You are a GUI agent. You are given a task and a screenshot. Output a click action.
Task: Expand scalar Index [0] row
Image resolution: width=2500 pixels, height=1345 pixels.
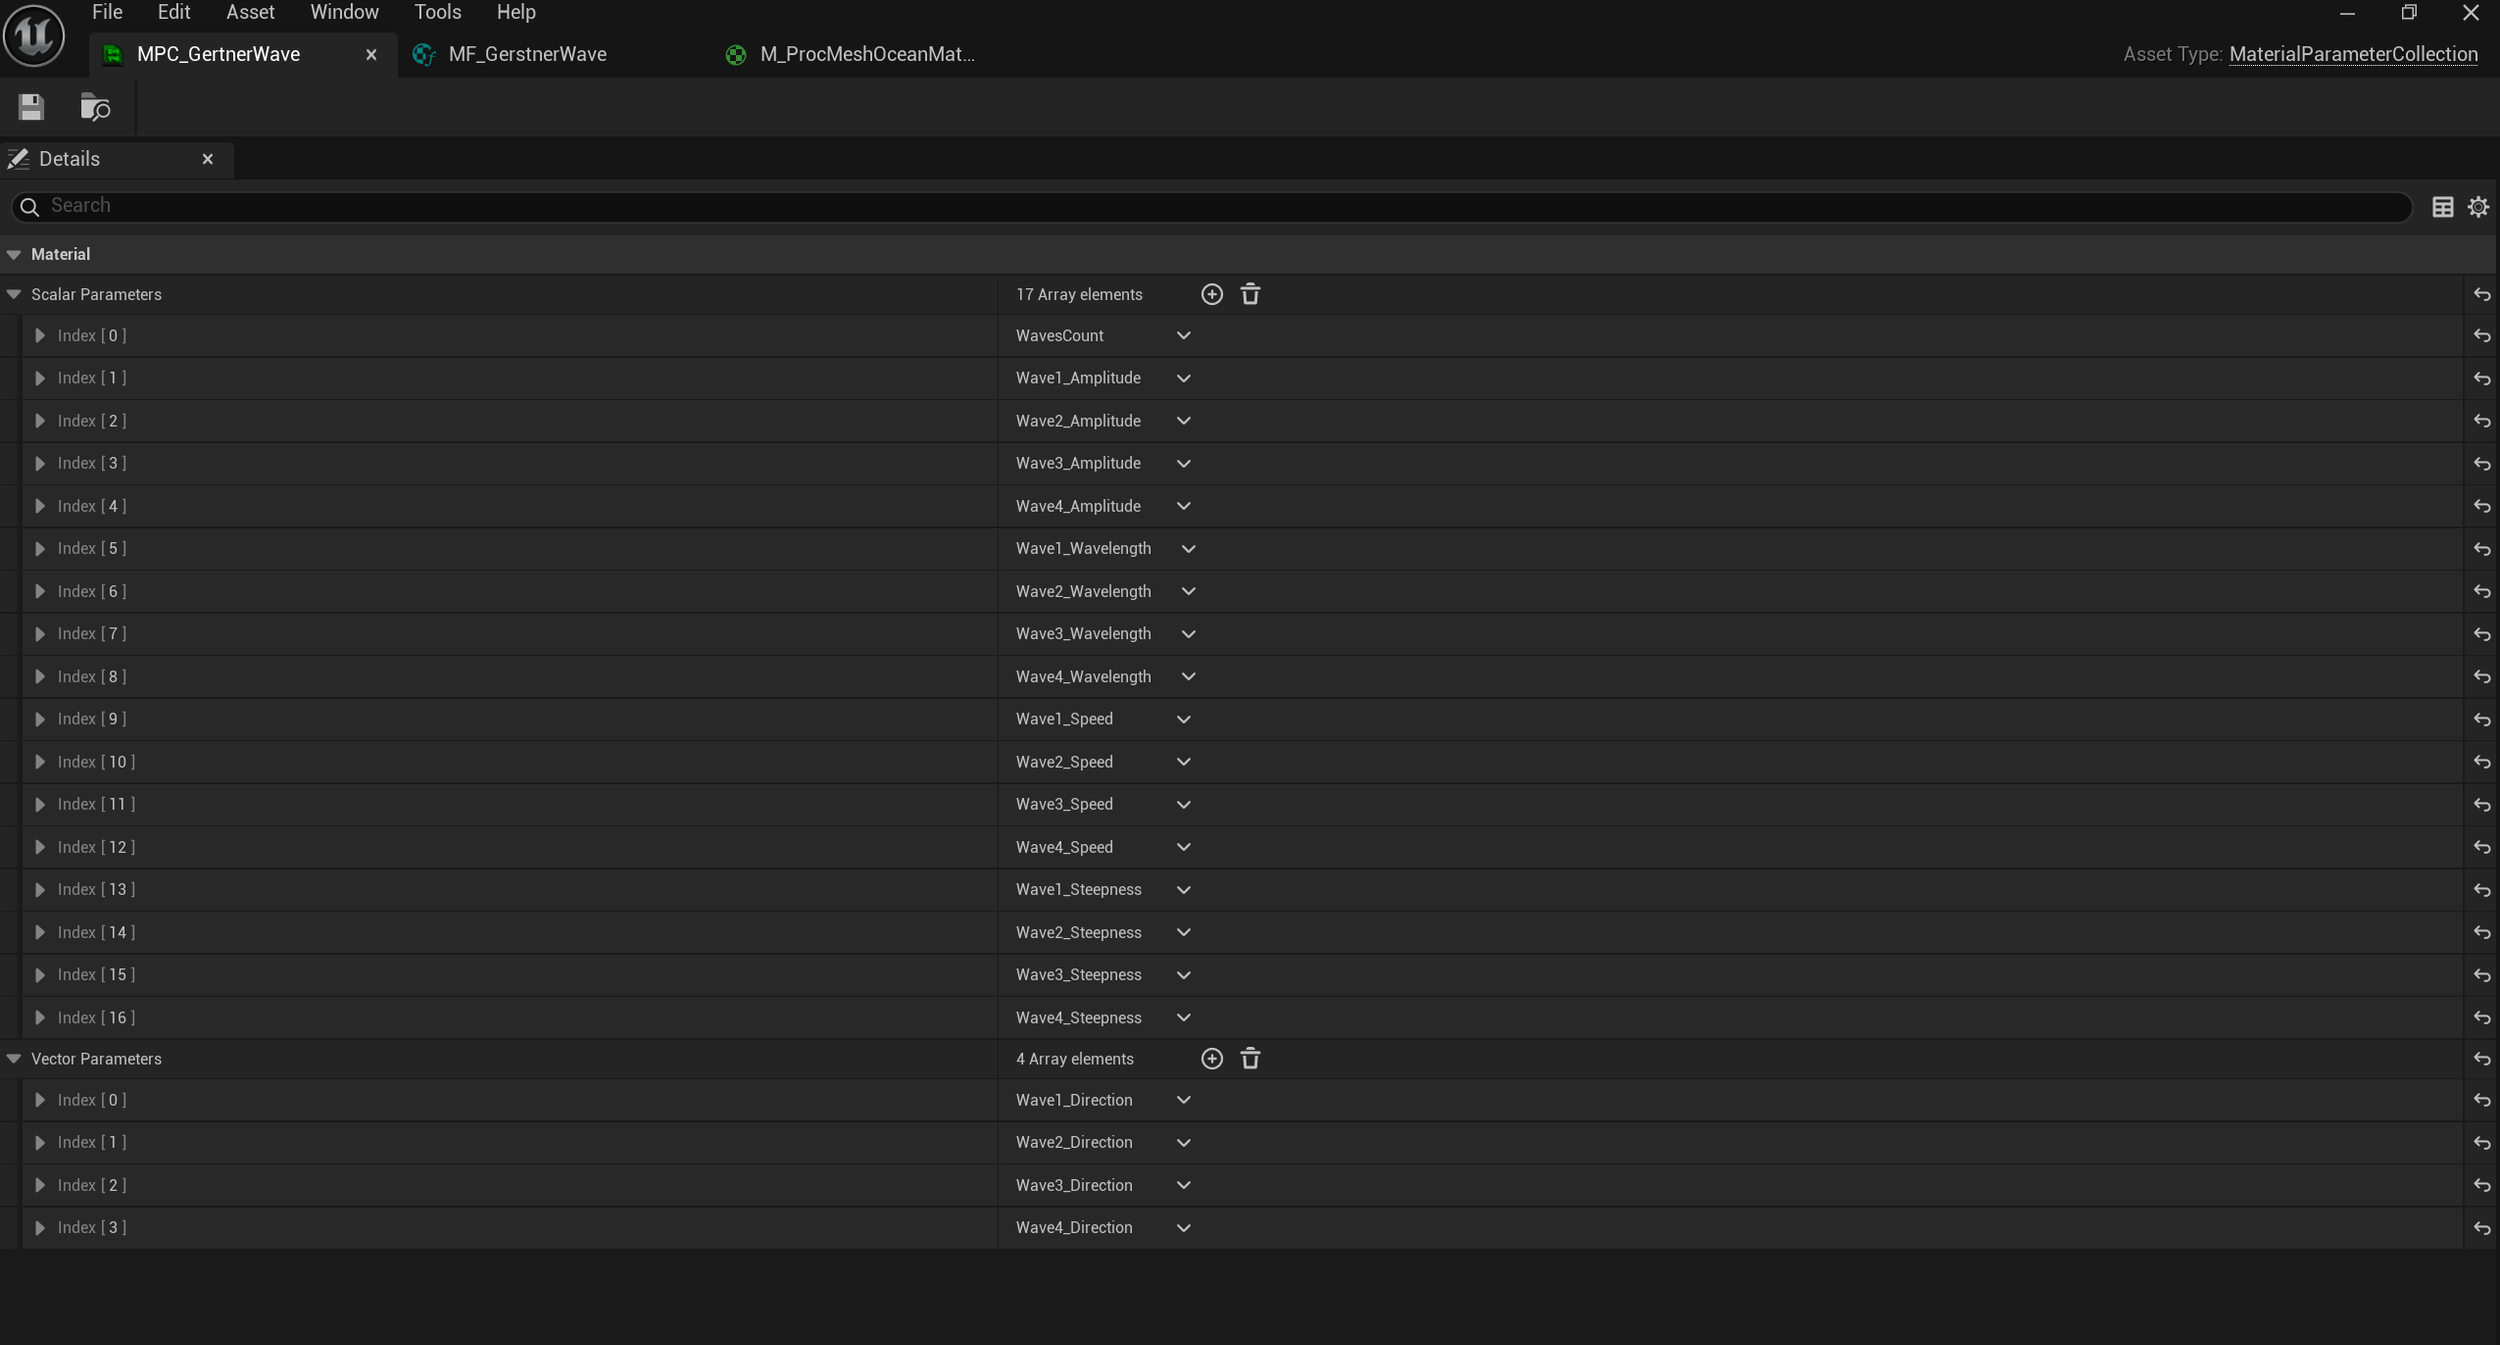[40, 336]
